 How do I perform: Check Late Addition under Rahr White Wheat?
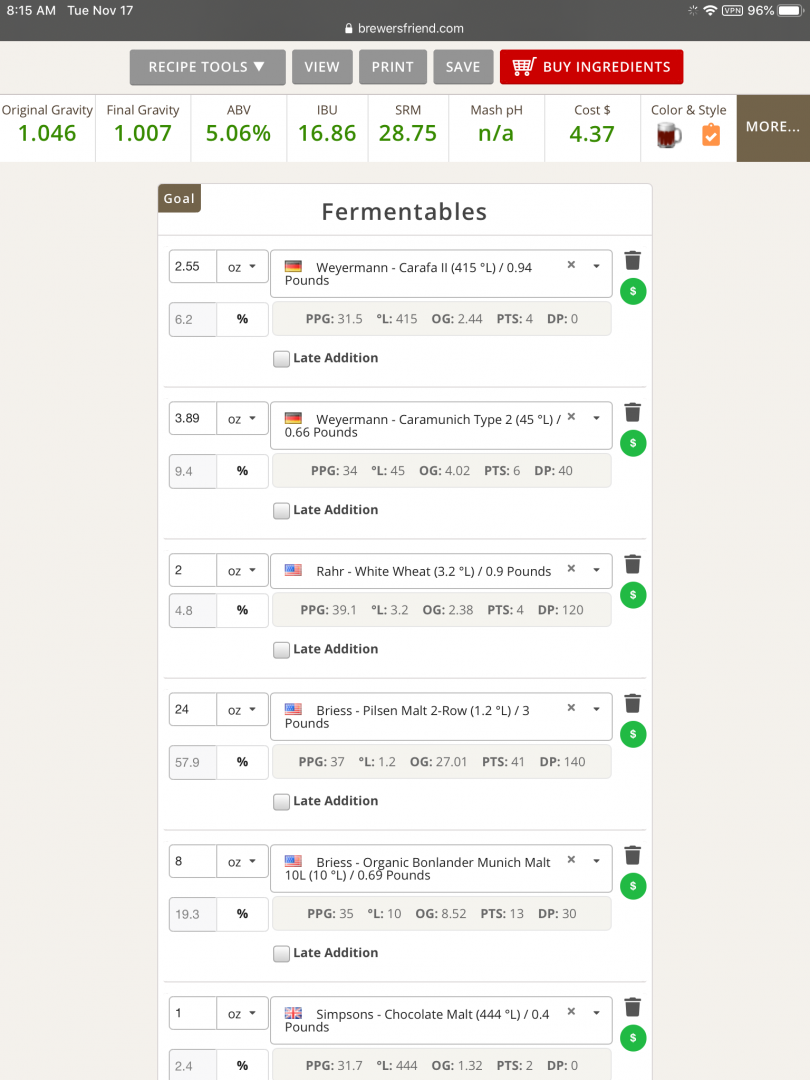281,650
